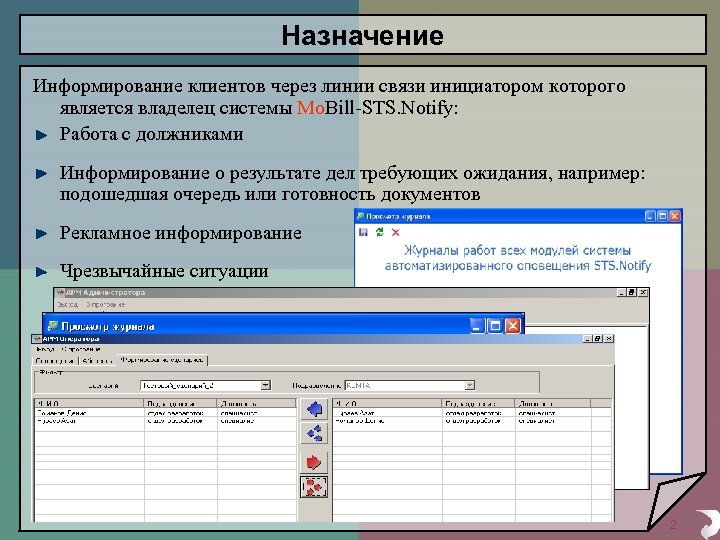Select second employee row in right table

tap(472, 421)
